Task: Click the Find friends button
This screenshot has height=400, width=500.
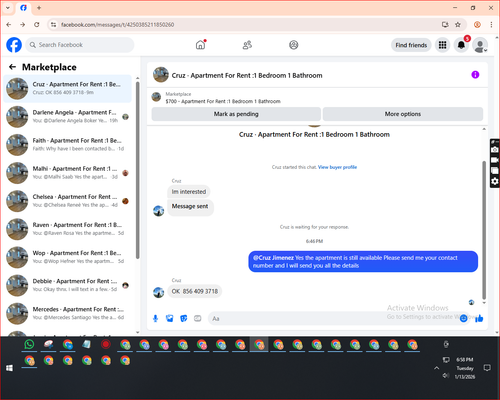Action: tap(411, 45)
